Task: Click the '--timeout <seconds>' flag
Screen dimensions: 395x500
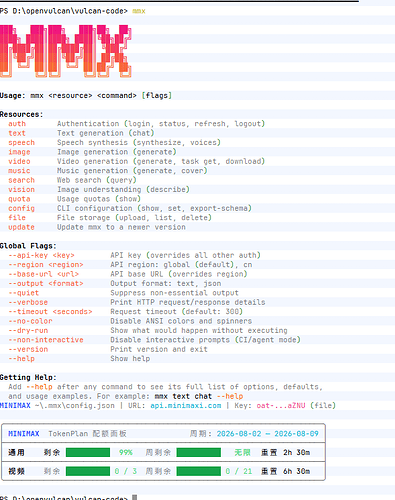Action: [50, 312]
